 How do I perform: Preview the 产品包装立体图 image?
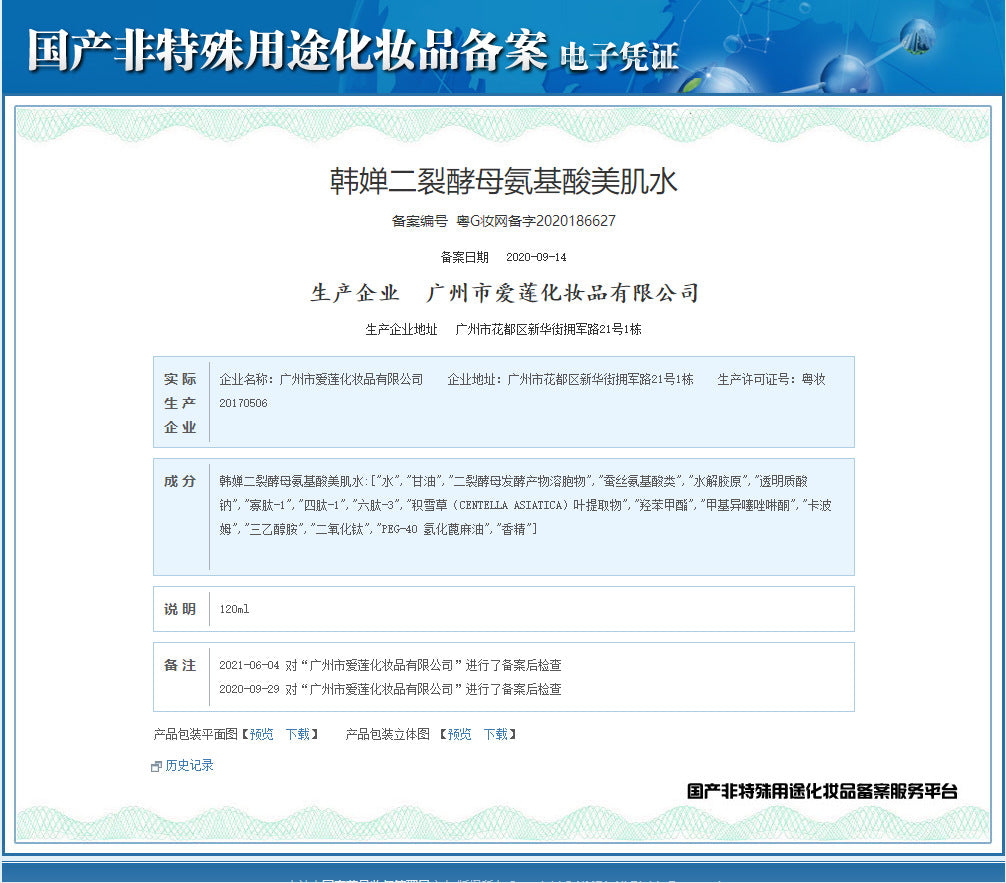459,734
